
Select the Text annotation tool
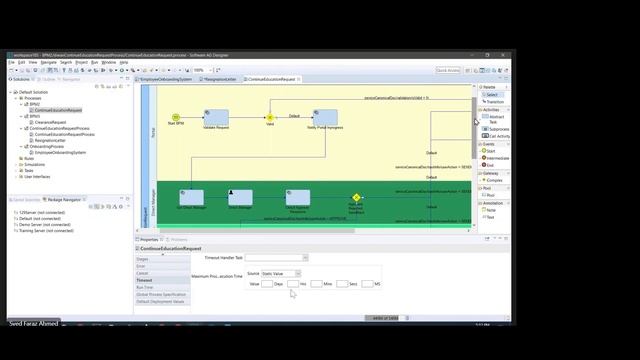click(x=489, y=217)
